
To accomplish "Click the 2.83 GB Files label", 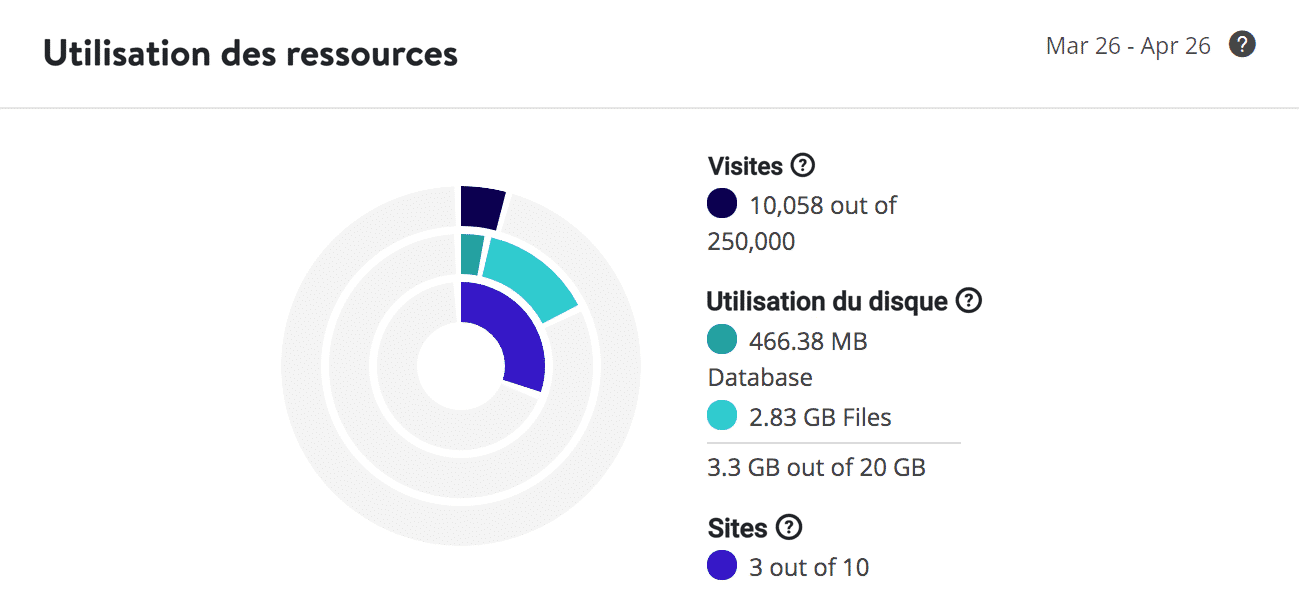I will 820,416.
